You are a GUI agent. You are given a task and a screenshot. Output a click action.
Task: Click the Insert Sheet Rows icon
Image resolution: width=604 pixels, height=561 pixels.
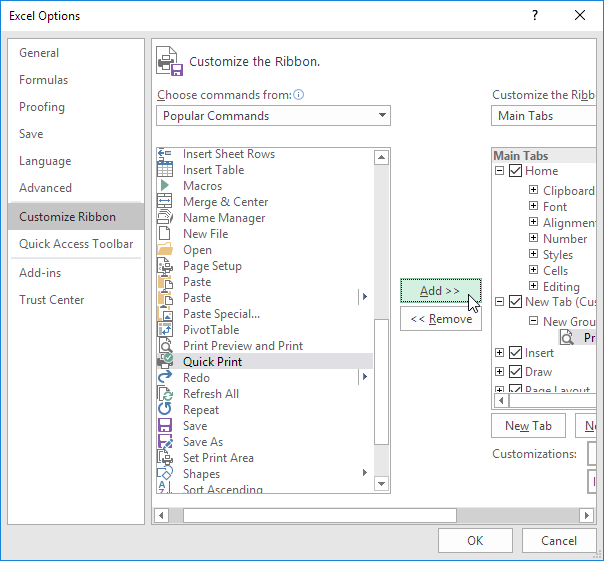(x=165, y=154)
